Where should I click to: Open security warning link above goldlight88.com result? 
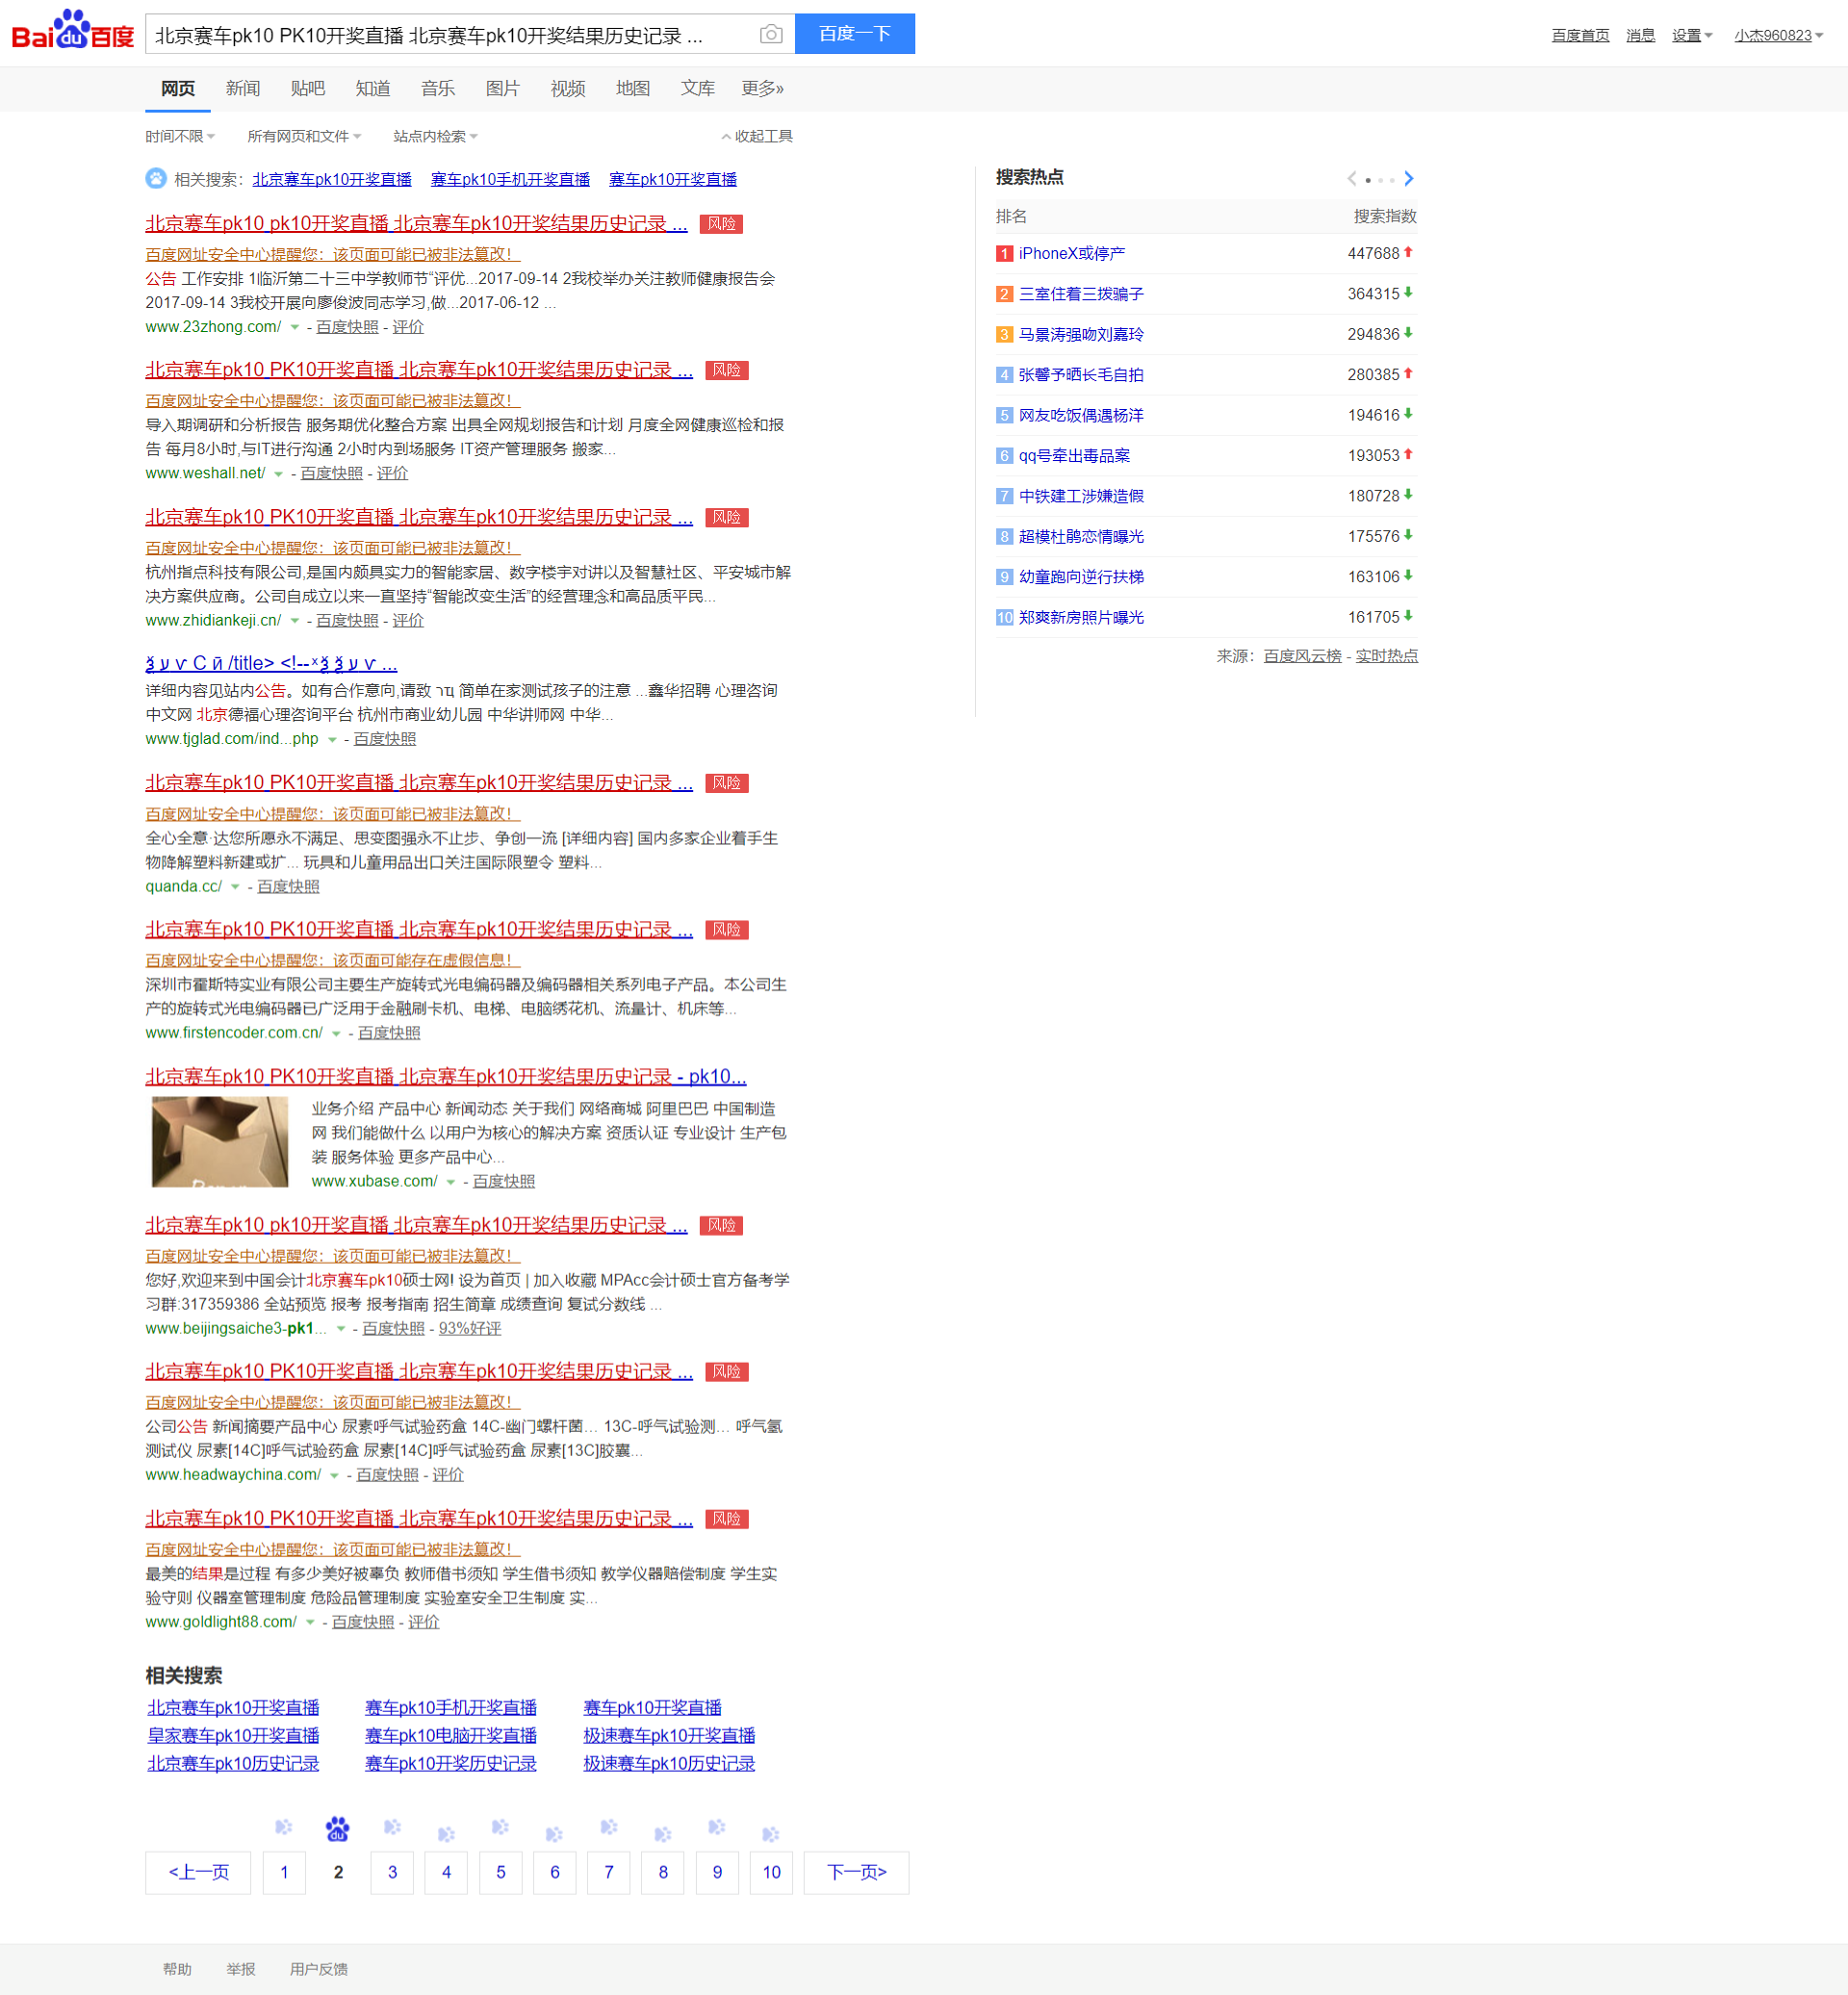tap(333, 1549)
